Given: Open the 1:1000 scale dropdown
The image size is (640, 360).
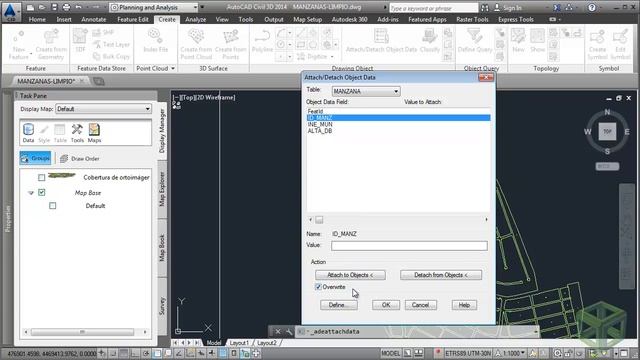Looking at the screenshot, I should click(x=513, y=353).
